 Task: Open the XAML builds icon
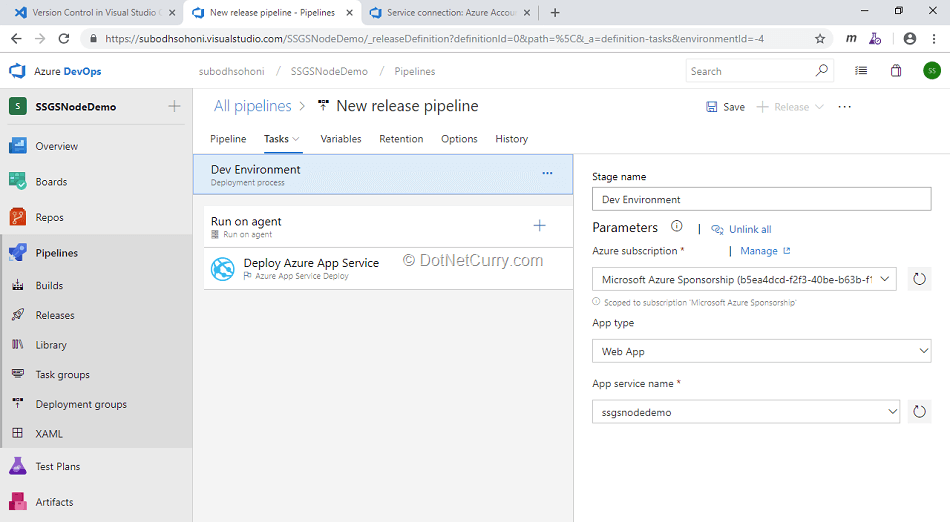(18, 434)
